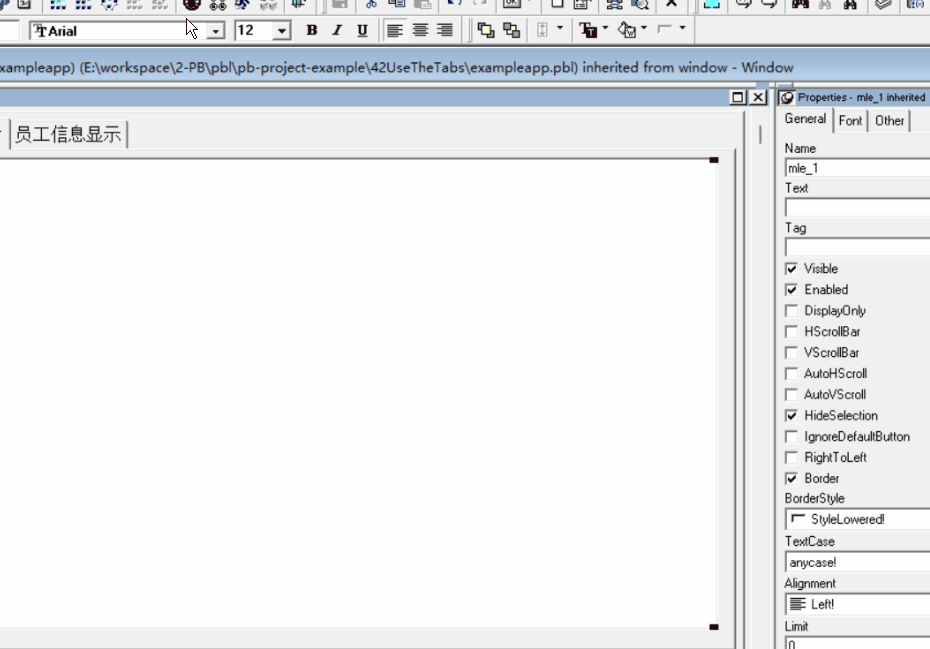Click the Properties panel title icon

click(787, 98)
